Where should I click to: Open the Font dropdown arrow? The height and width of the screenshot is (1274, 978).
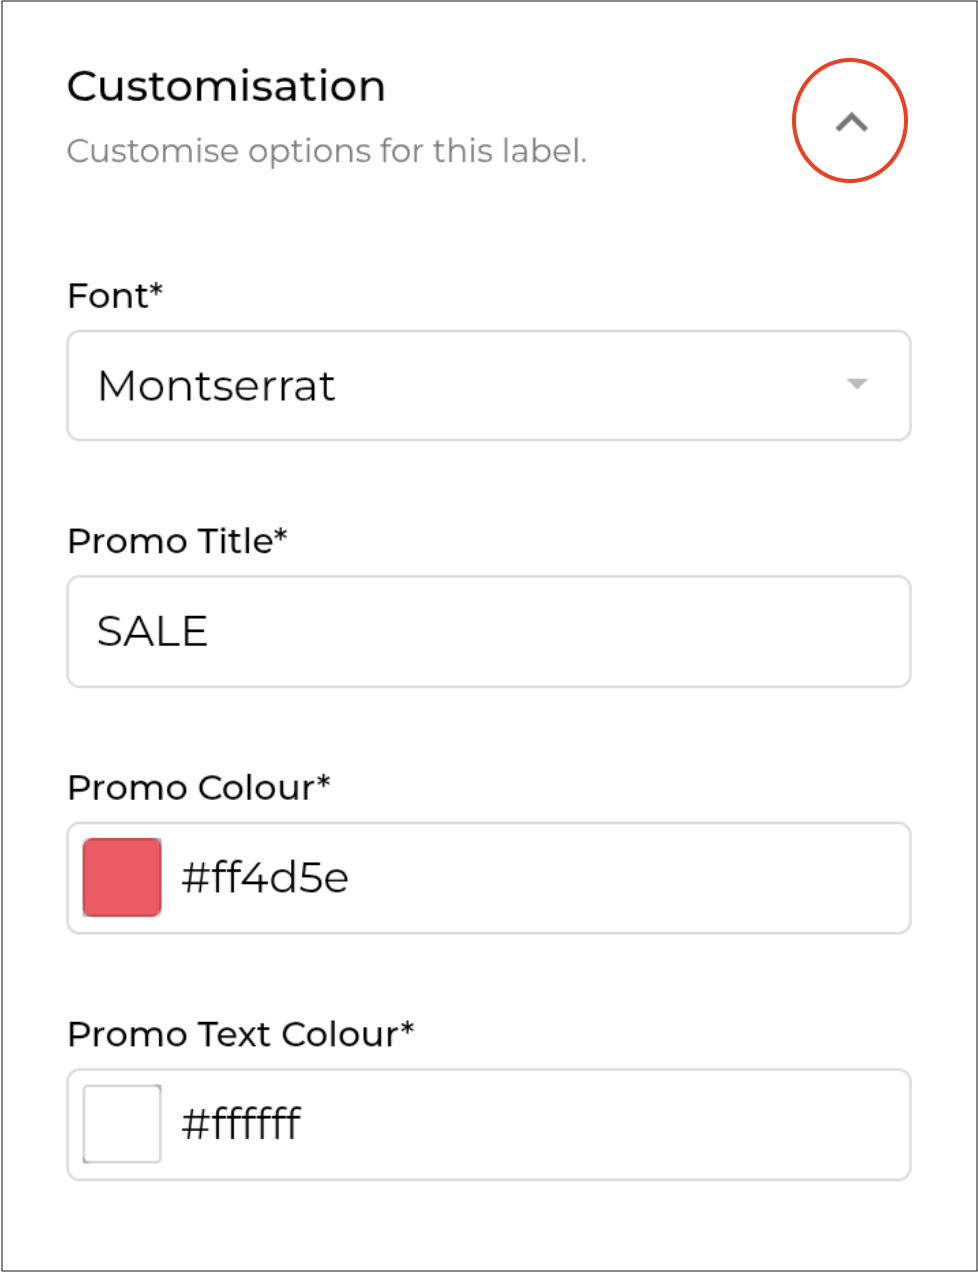click(856, 384)
